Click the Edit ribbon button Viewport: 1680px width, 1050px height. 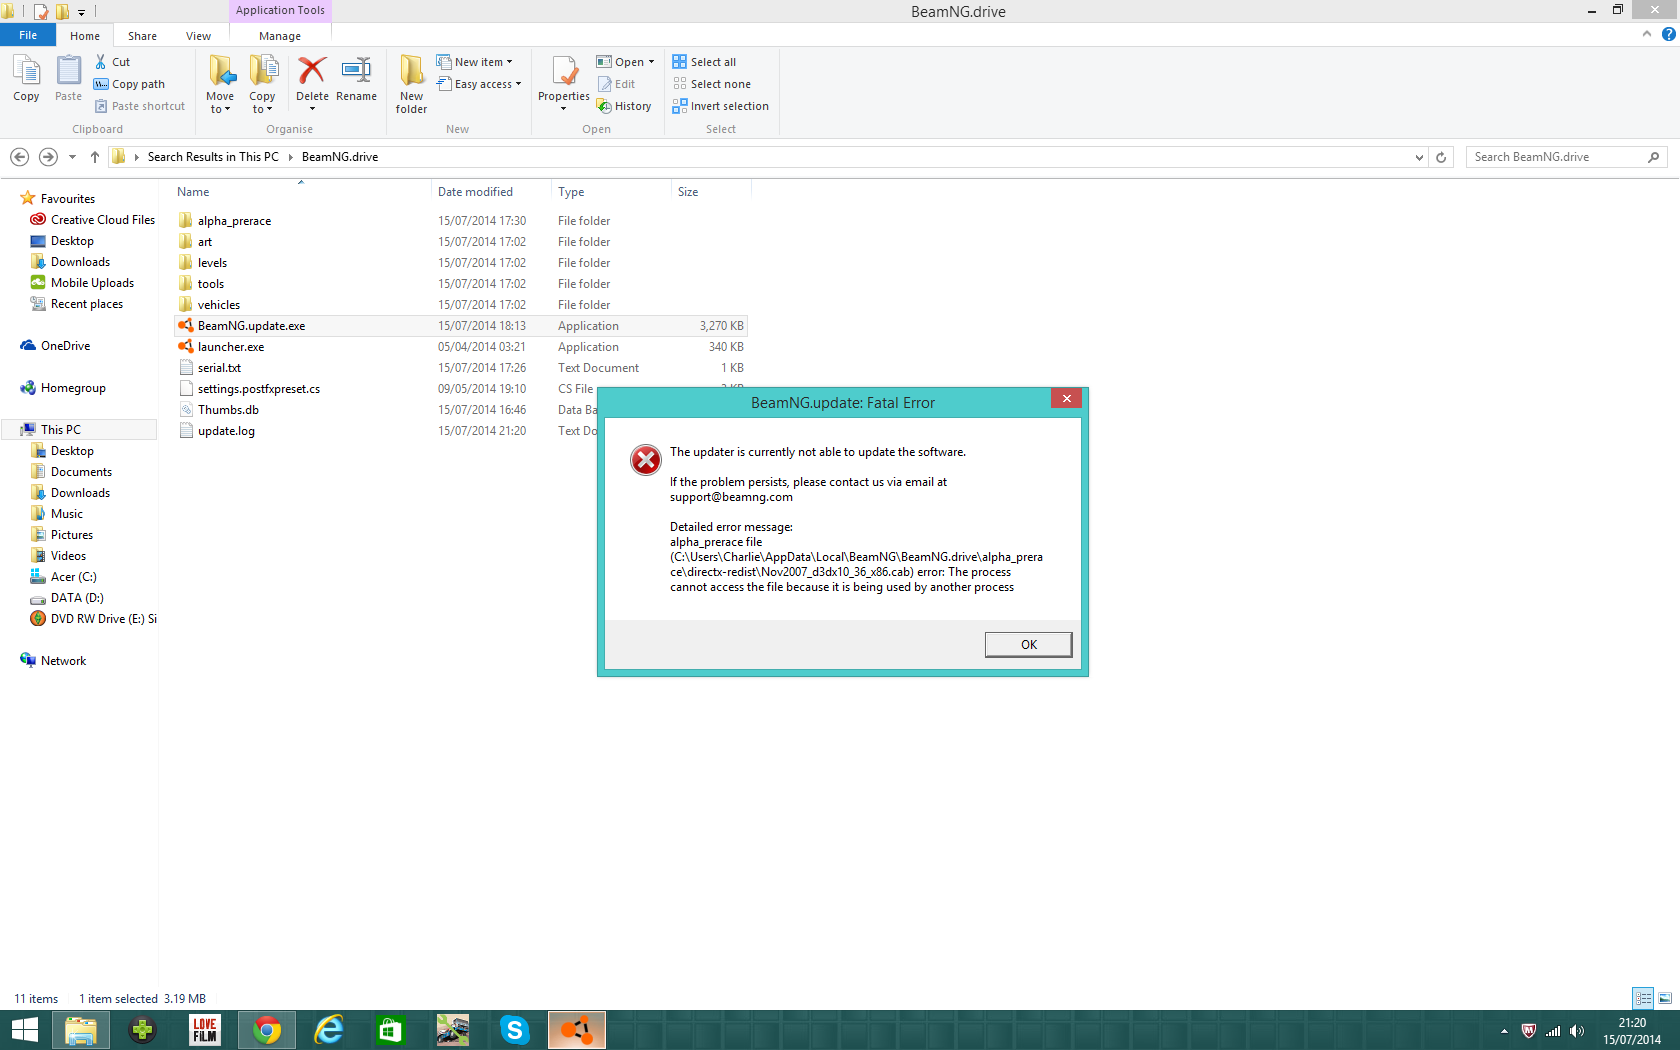616,84
